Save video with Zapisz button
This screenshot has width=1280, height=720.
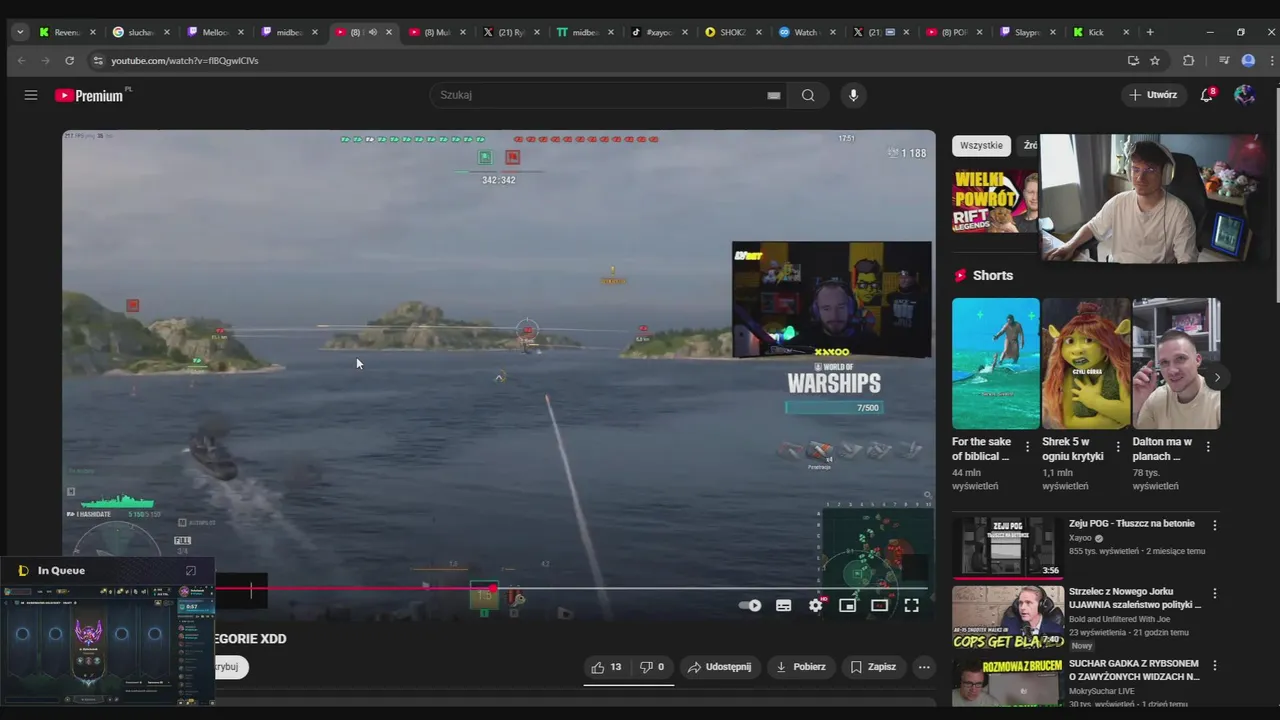tap(873, 667)
